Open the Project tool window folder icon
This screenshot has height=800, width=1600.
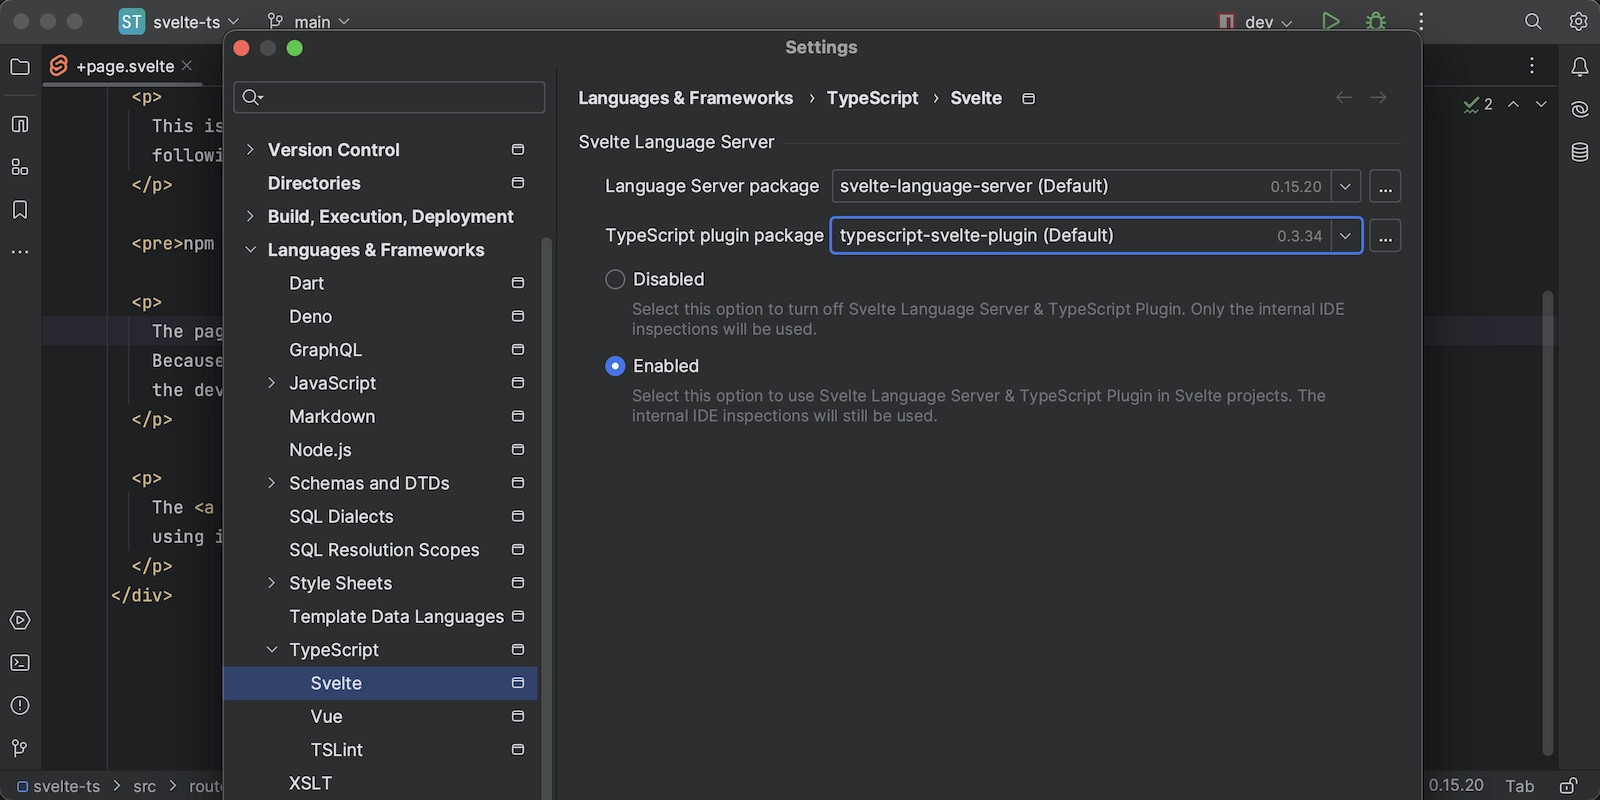[19, 67]
